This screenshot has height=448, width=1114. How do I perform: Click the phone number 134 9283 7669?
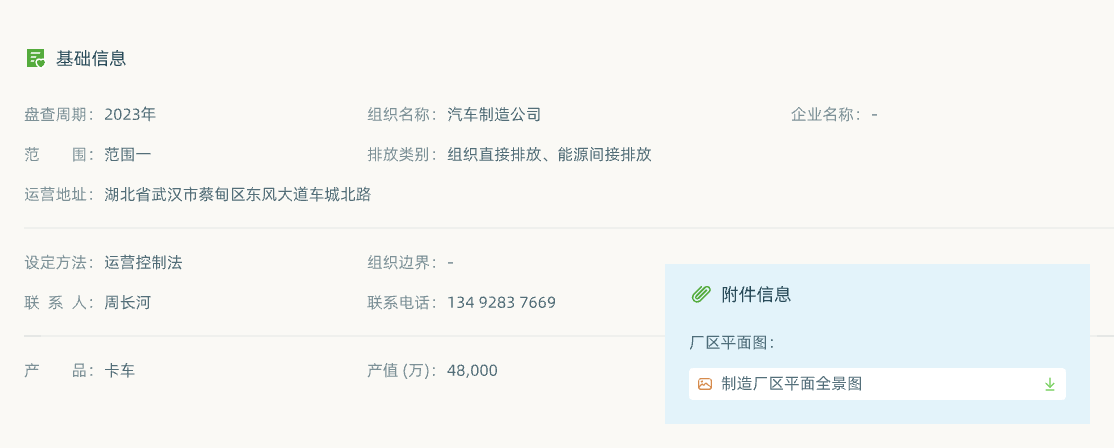[x=502, y=302]
